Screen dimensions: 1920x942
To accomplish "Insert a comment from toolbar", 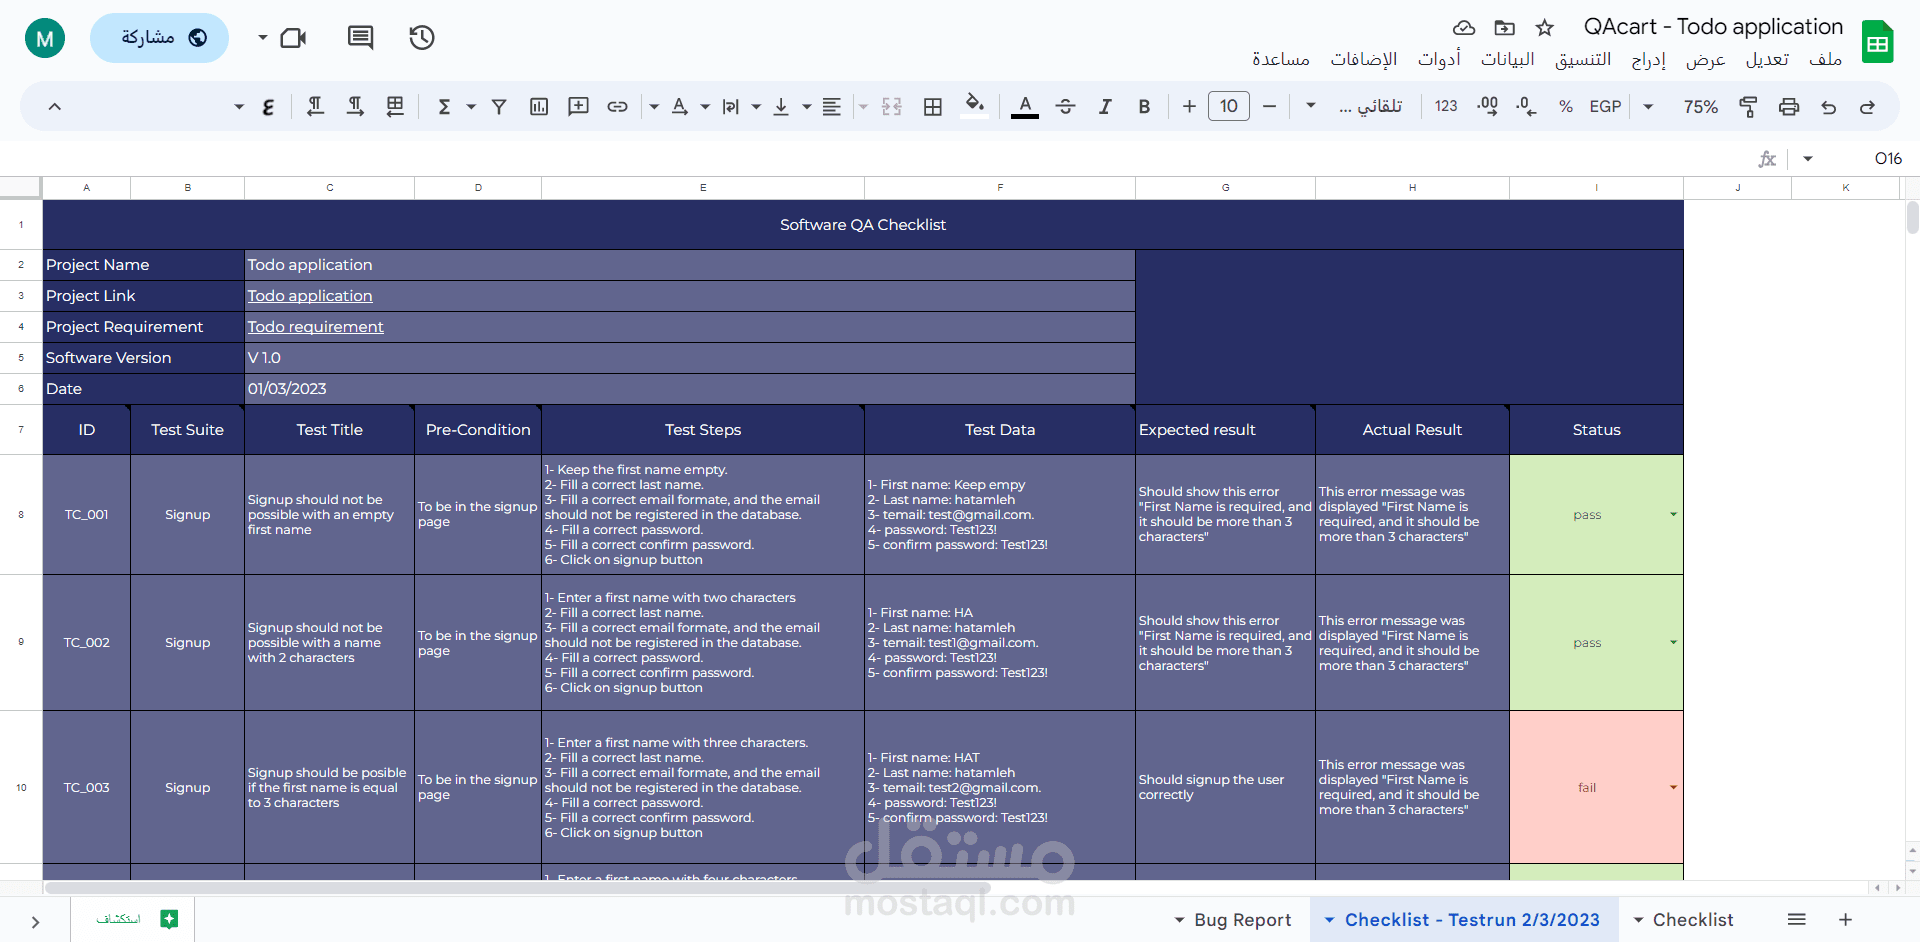I will pos(578,107).
